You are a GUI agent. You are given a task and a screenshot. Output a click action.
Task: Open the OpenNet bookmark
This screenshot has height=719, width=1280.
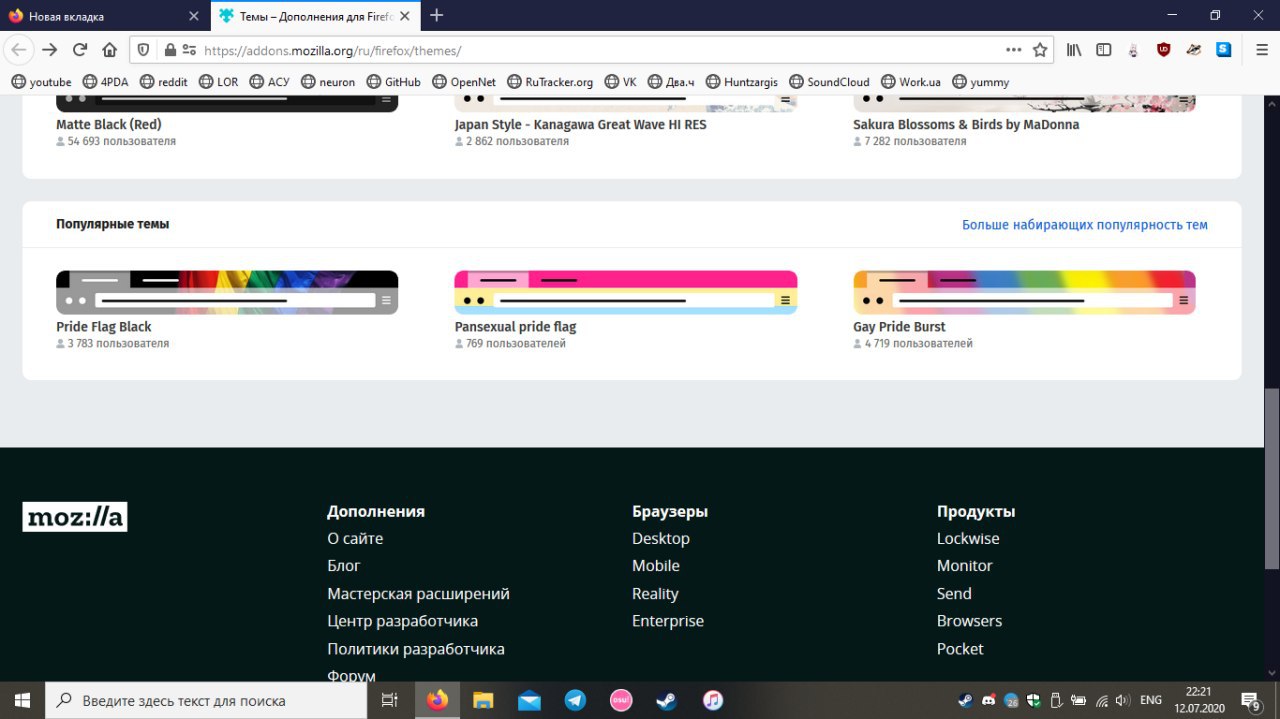coord(464,82)
